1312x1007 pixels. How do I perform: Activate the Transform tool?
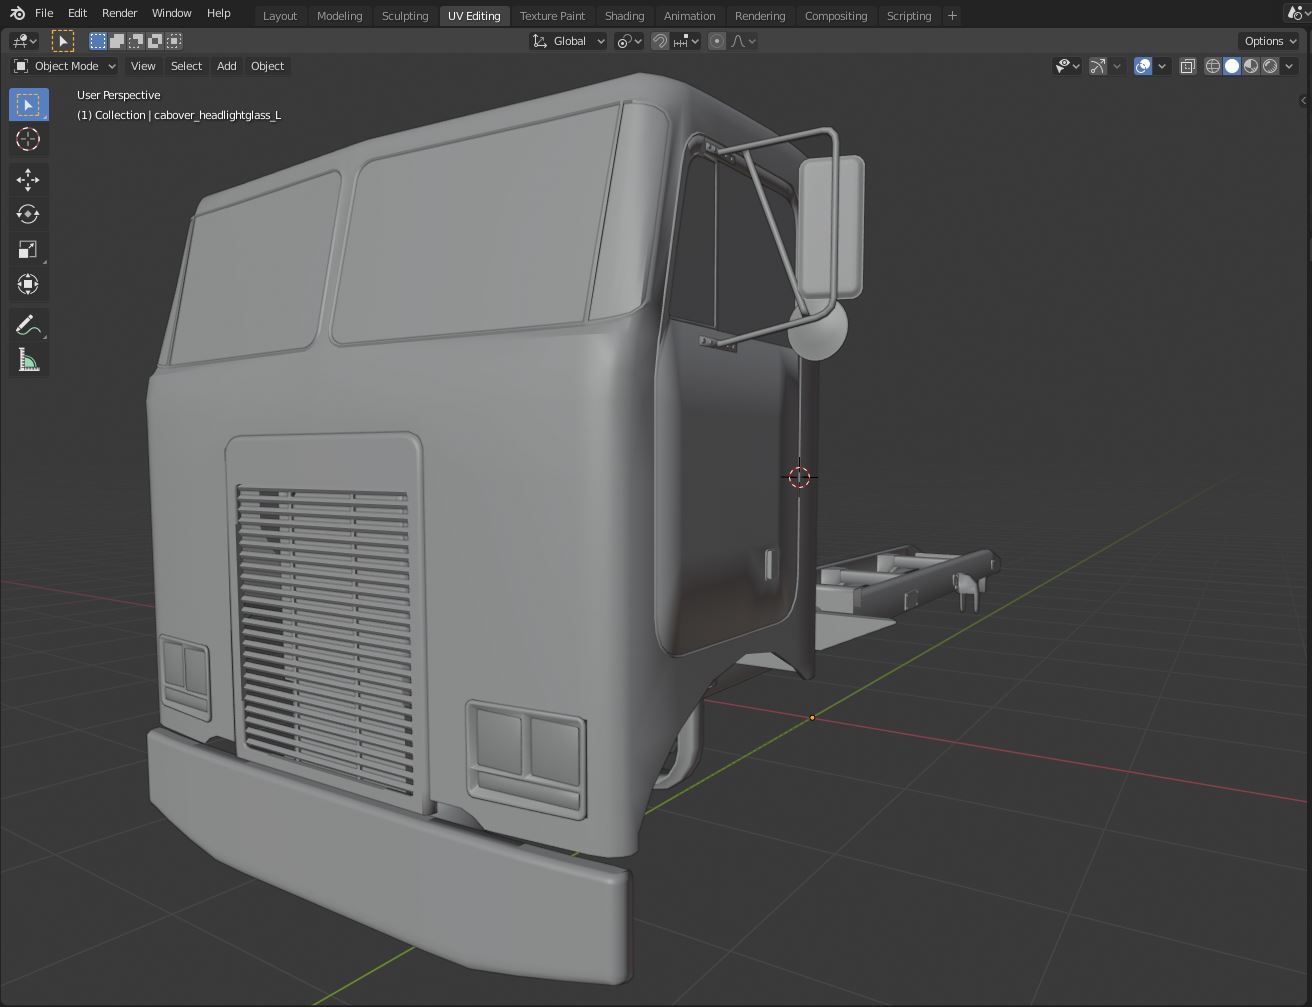[x=28, y=285]
